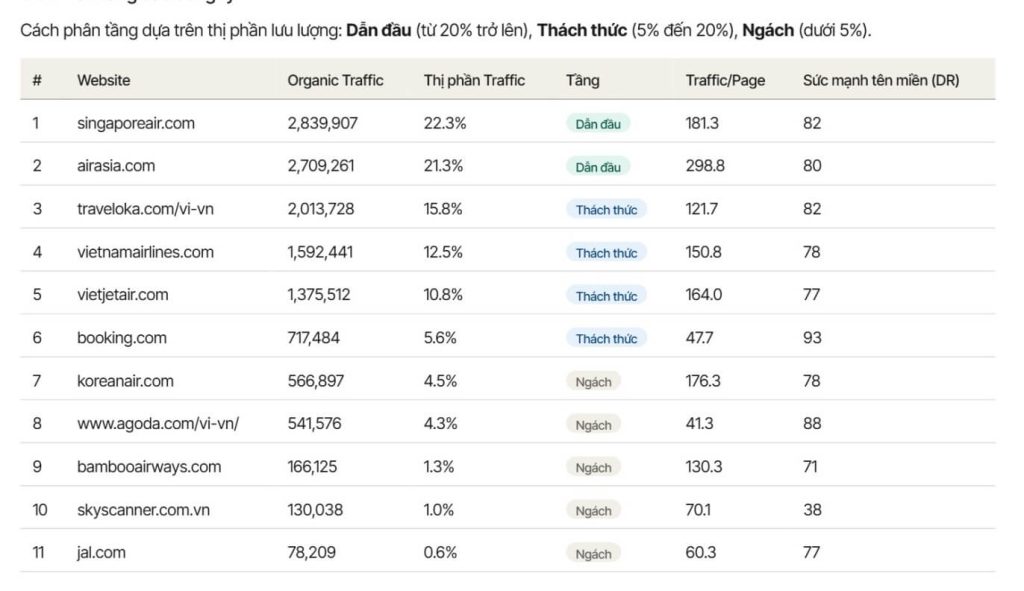The width and height of the screenshot is (1024, 591).
Task: Click the Tầng column header
Action: (583, 80)
